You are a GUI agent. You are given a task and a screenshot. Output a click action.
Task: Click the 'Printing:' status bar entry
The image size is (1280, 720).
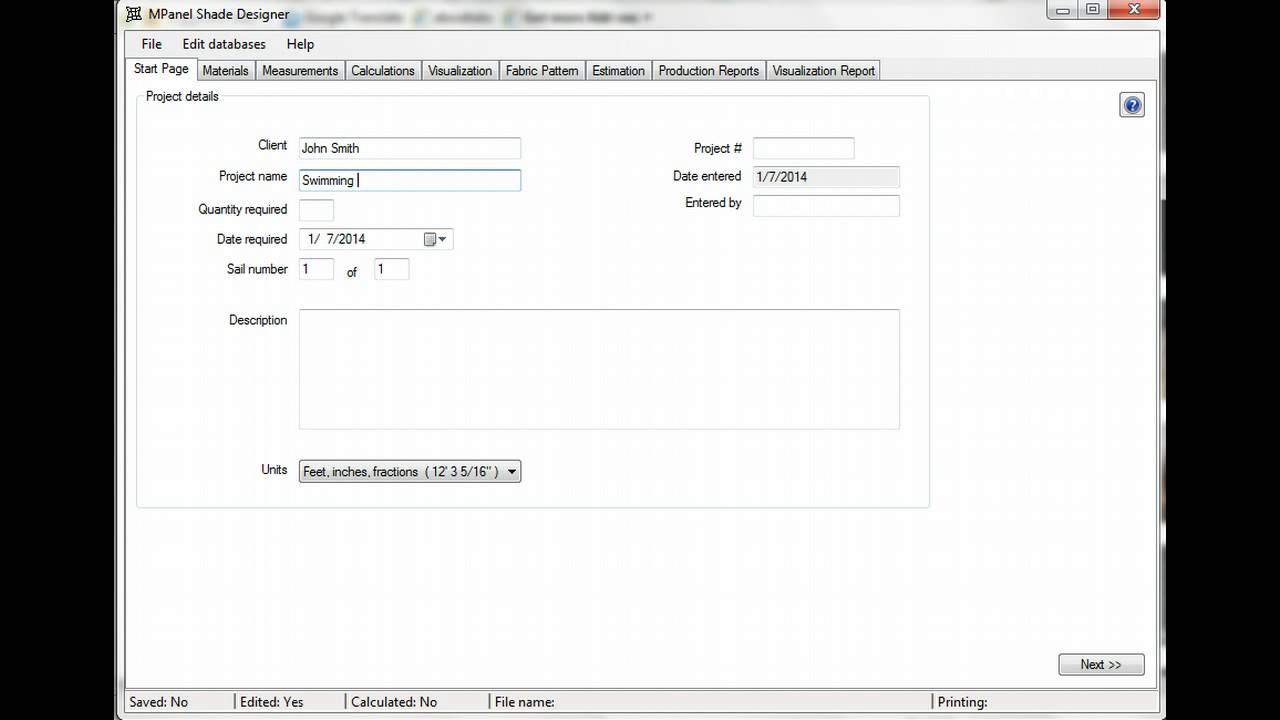click(962, 702)
